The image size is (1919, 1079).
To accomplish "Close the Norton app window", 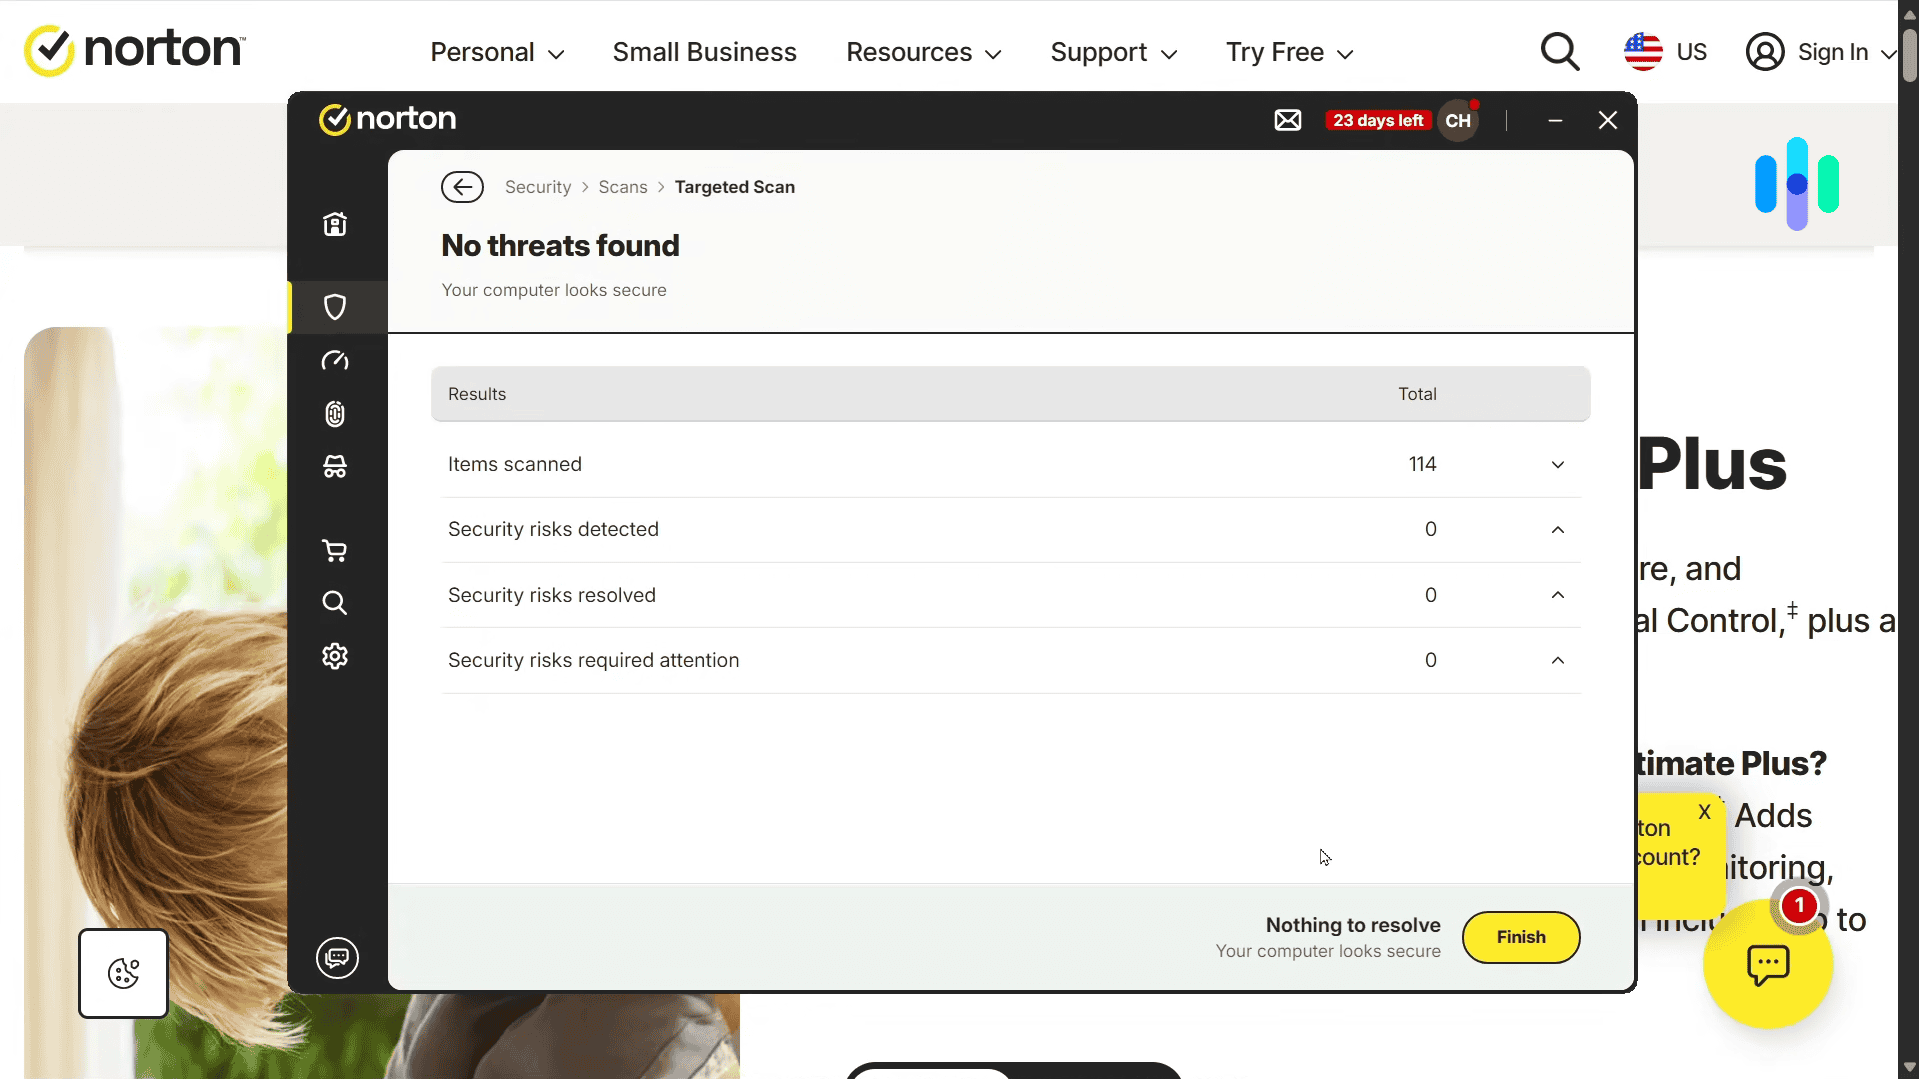I will tap(1608, 121).
